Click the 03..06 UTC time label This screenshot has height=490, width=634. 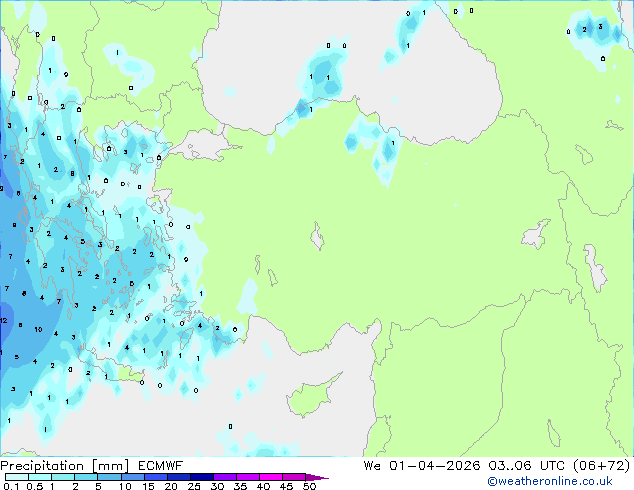click(526, 466)
